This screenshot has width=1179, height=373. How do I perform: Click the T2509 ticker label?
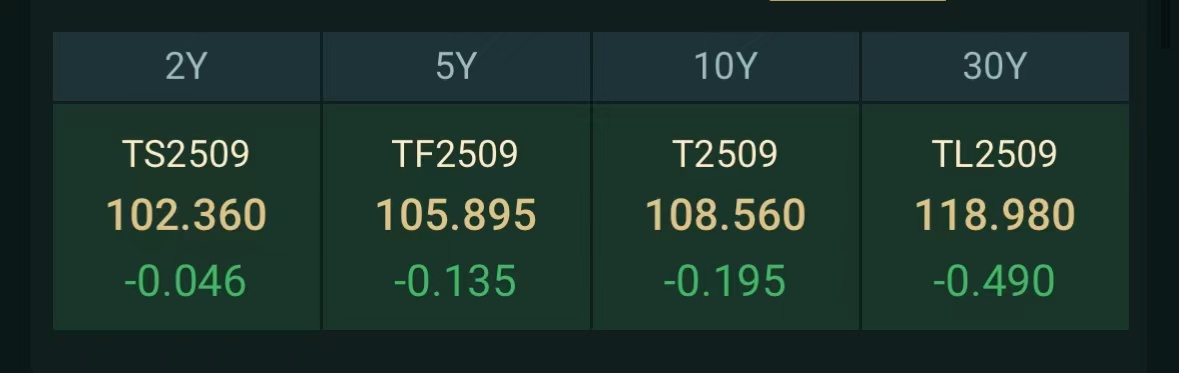tap(725, 154)
